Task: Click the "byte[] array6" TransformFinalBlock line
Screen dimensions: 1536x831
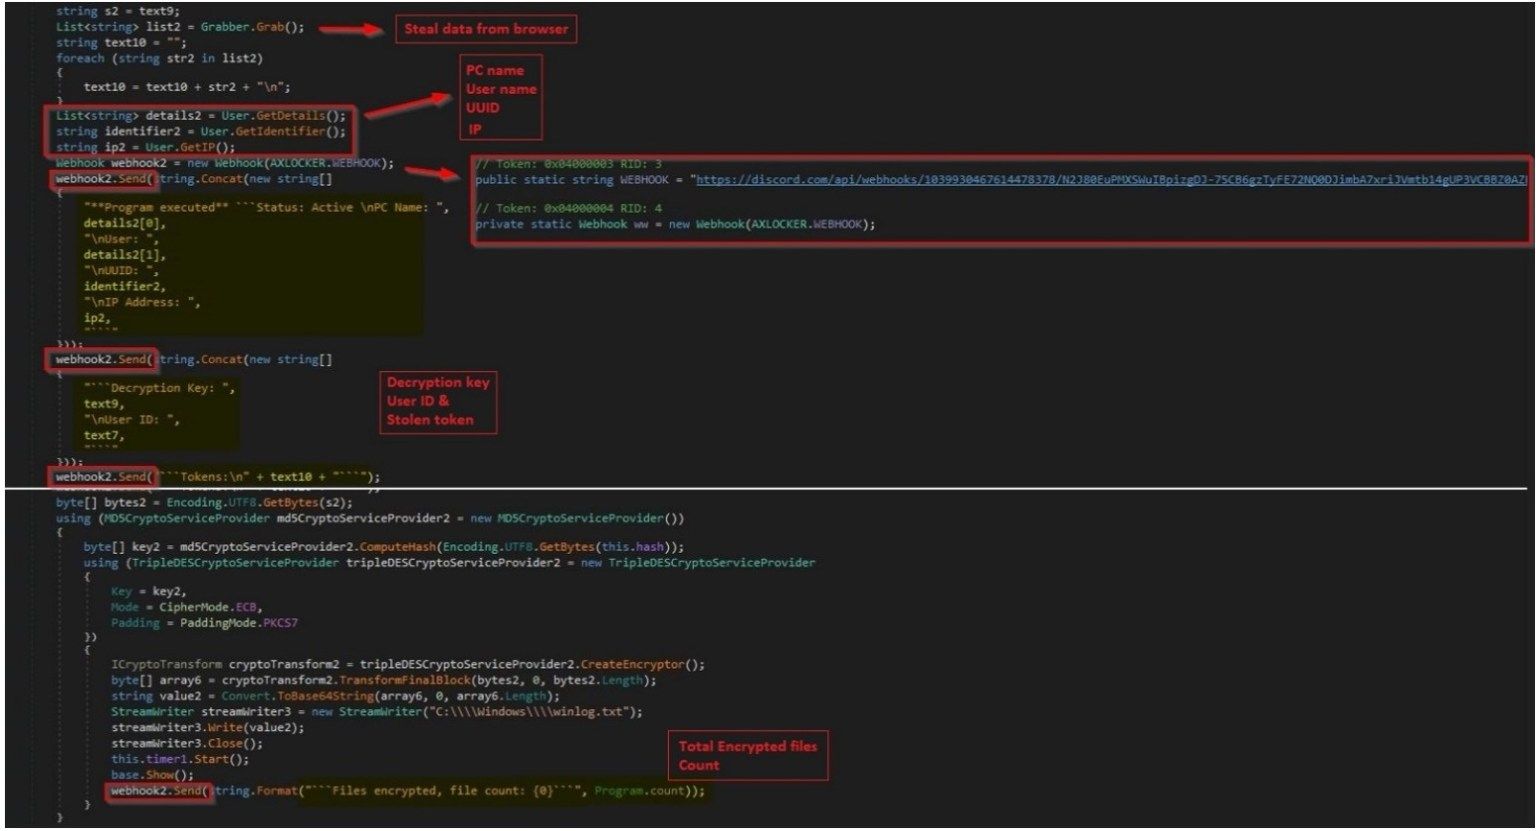Action: pyautogui.click(x=384, y=680)
